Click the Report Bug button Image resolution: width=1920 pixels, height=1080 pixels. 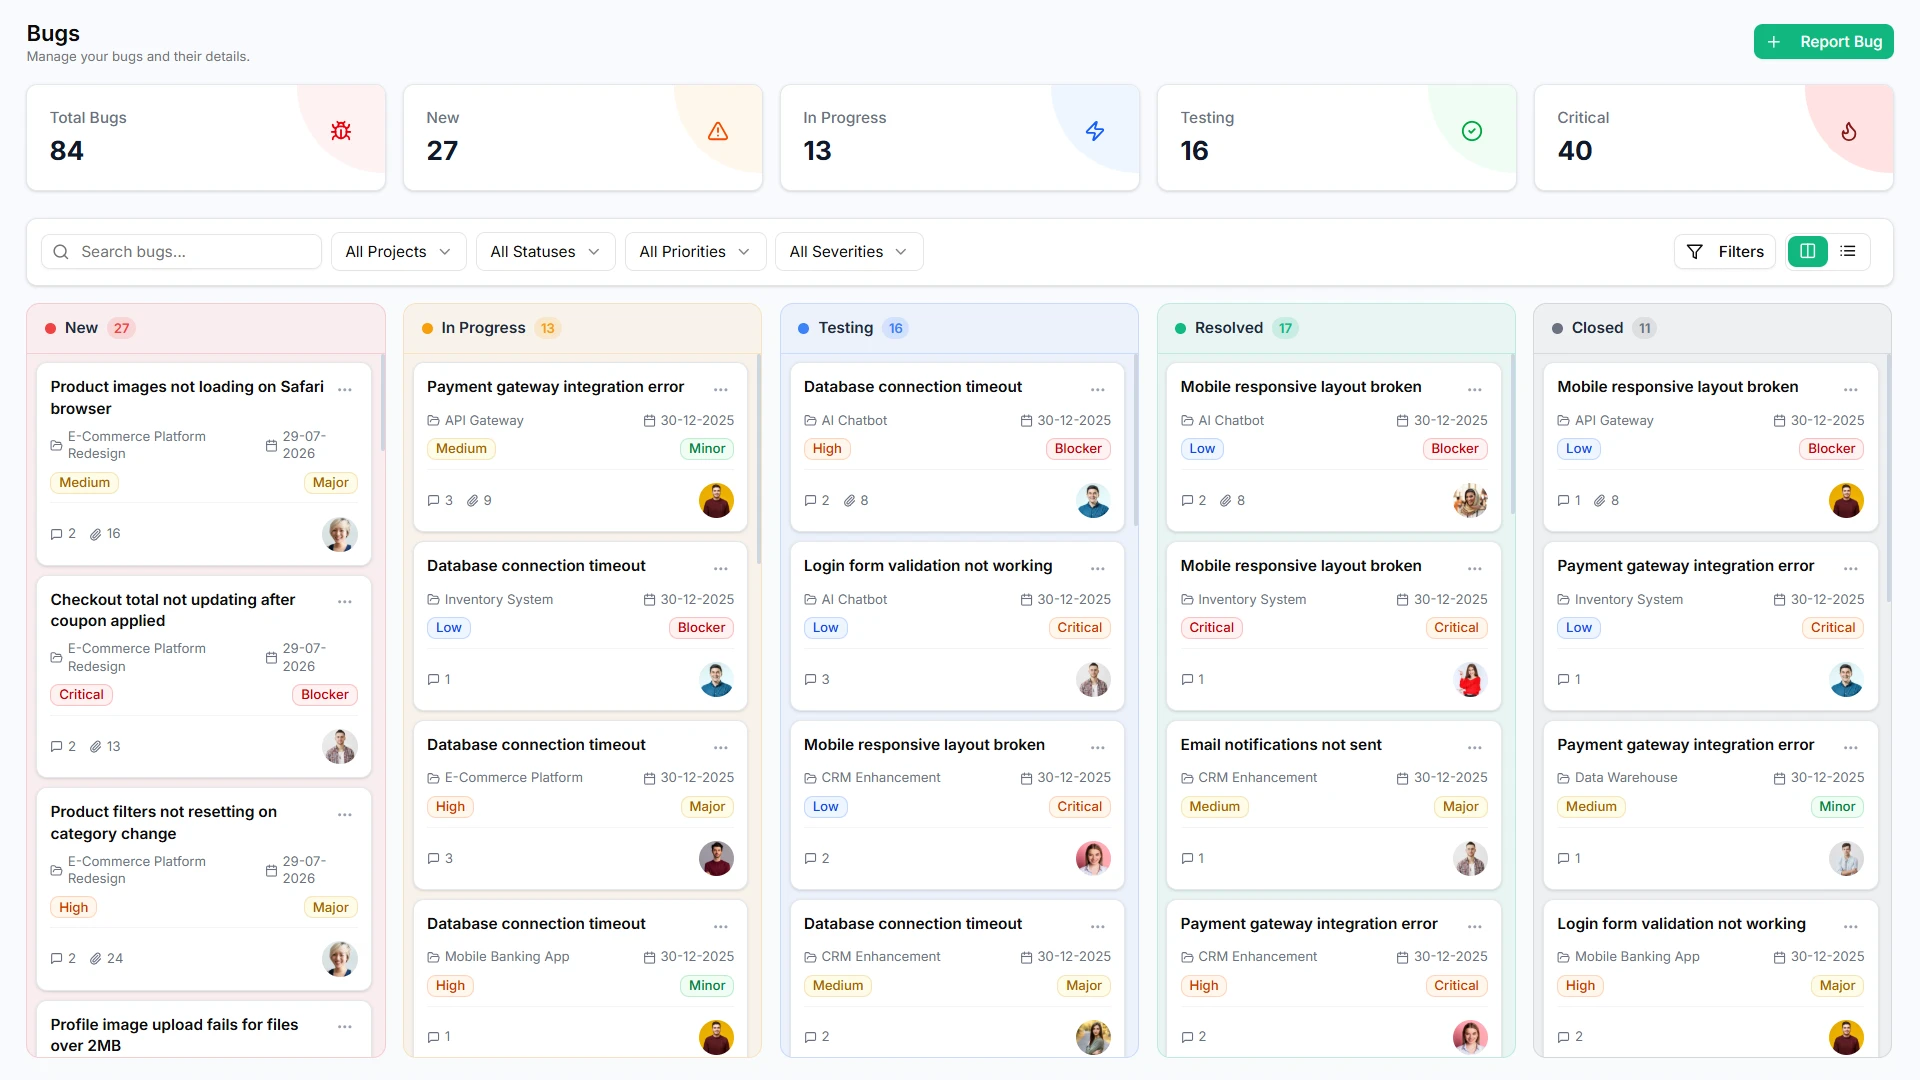click(1823, 42)
